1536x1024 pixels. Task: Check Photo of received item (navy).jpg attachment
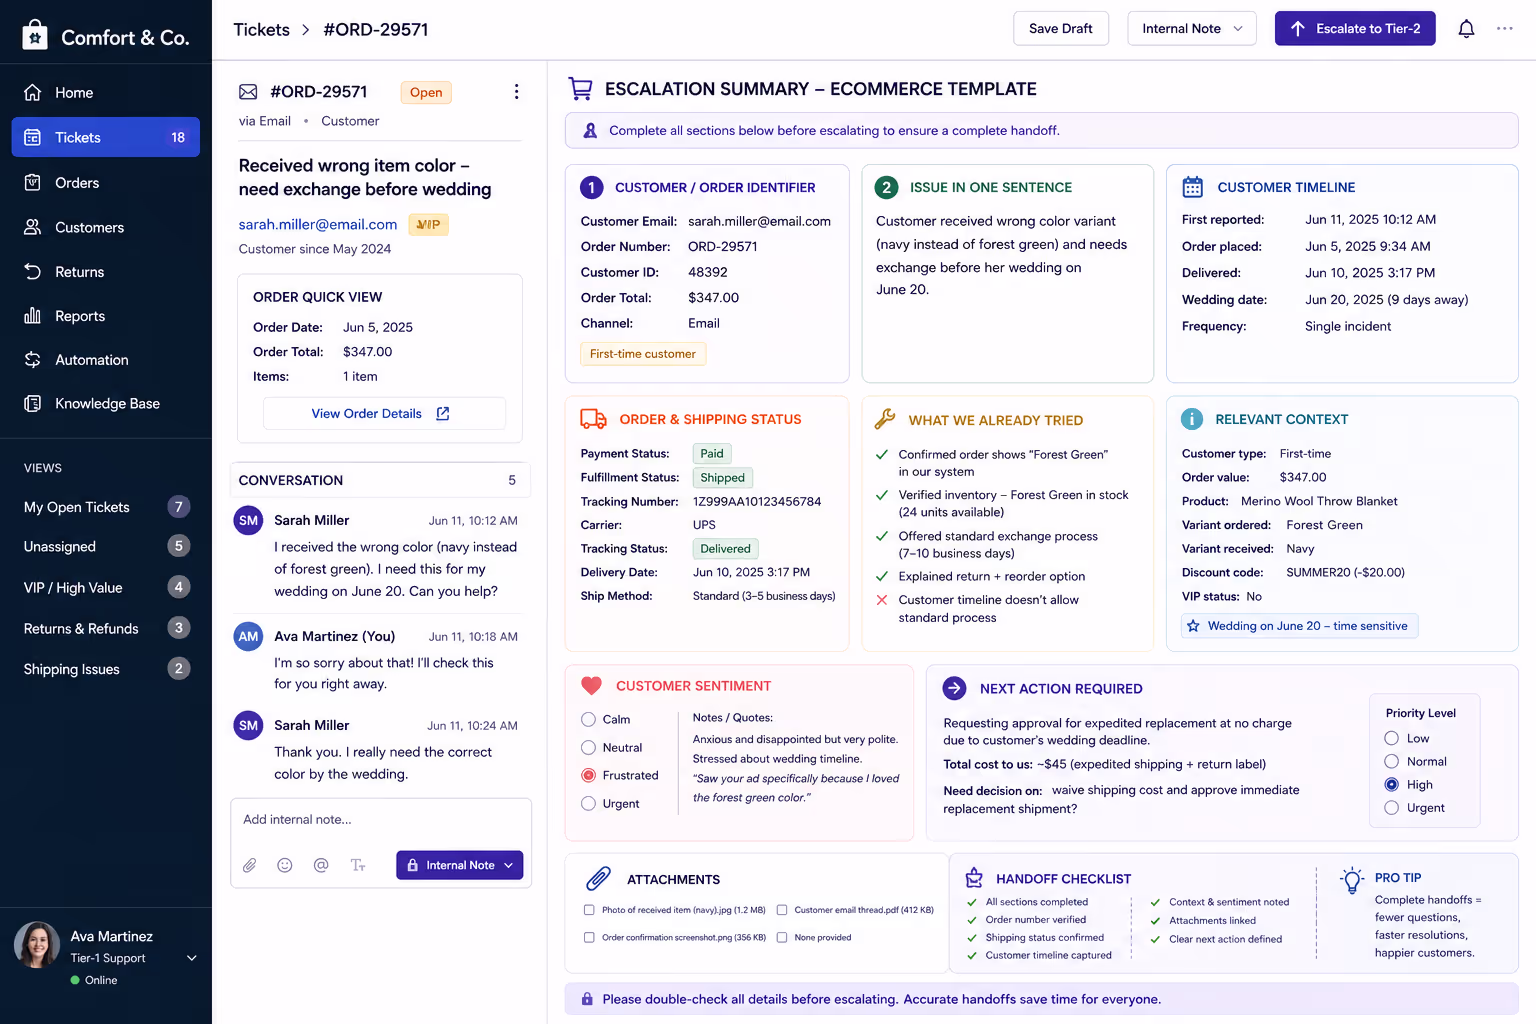pyautogui.click(x=589, y=910)
